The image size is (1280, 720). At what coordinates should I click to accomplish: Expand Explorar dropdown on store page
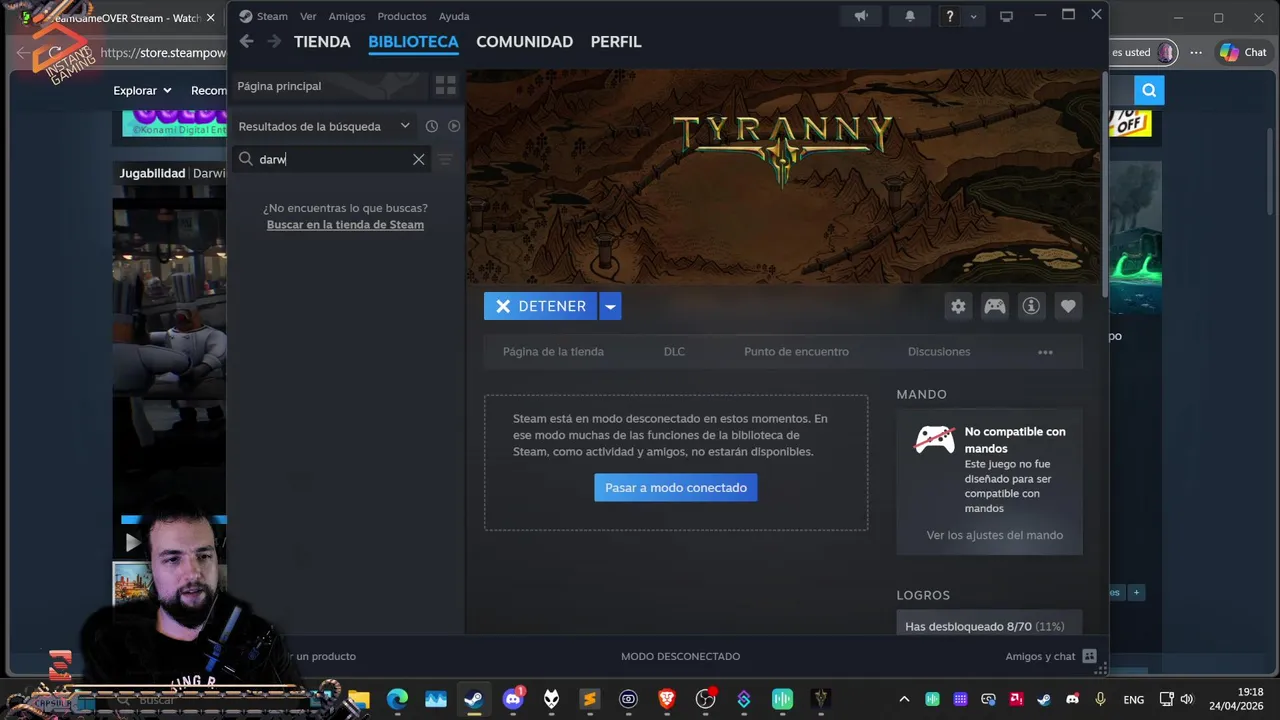142,90
